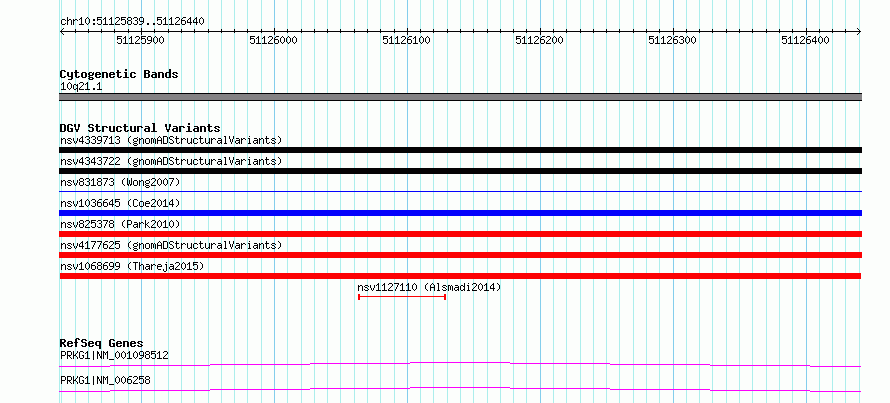Select the red bar under nsv1068699
The height and width of the screenshot is (403, 890).
460,276
